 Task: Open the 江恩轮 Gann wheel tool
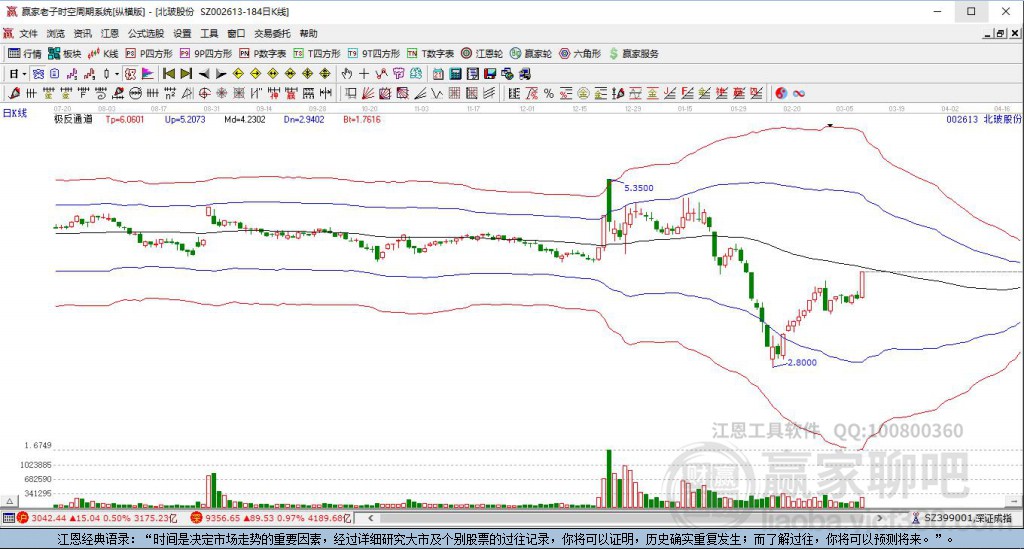pyautogui.click(x=482, y=54)
